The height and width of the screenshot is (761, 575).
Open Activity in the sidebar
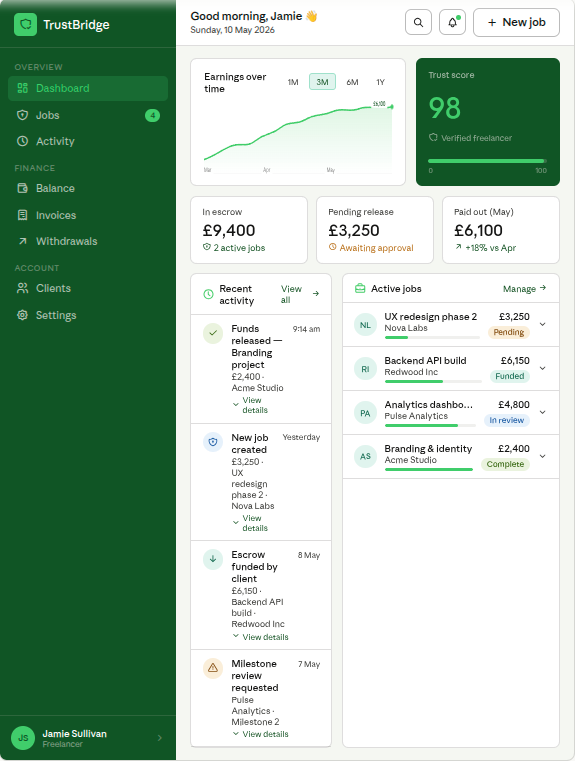point(88,141)
